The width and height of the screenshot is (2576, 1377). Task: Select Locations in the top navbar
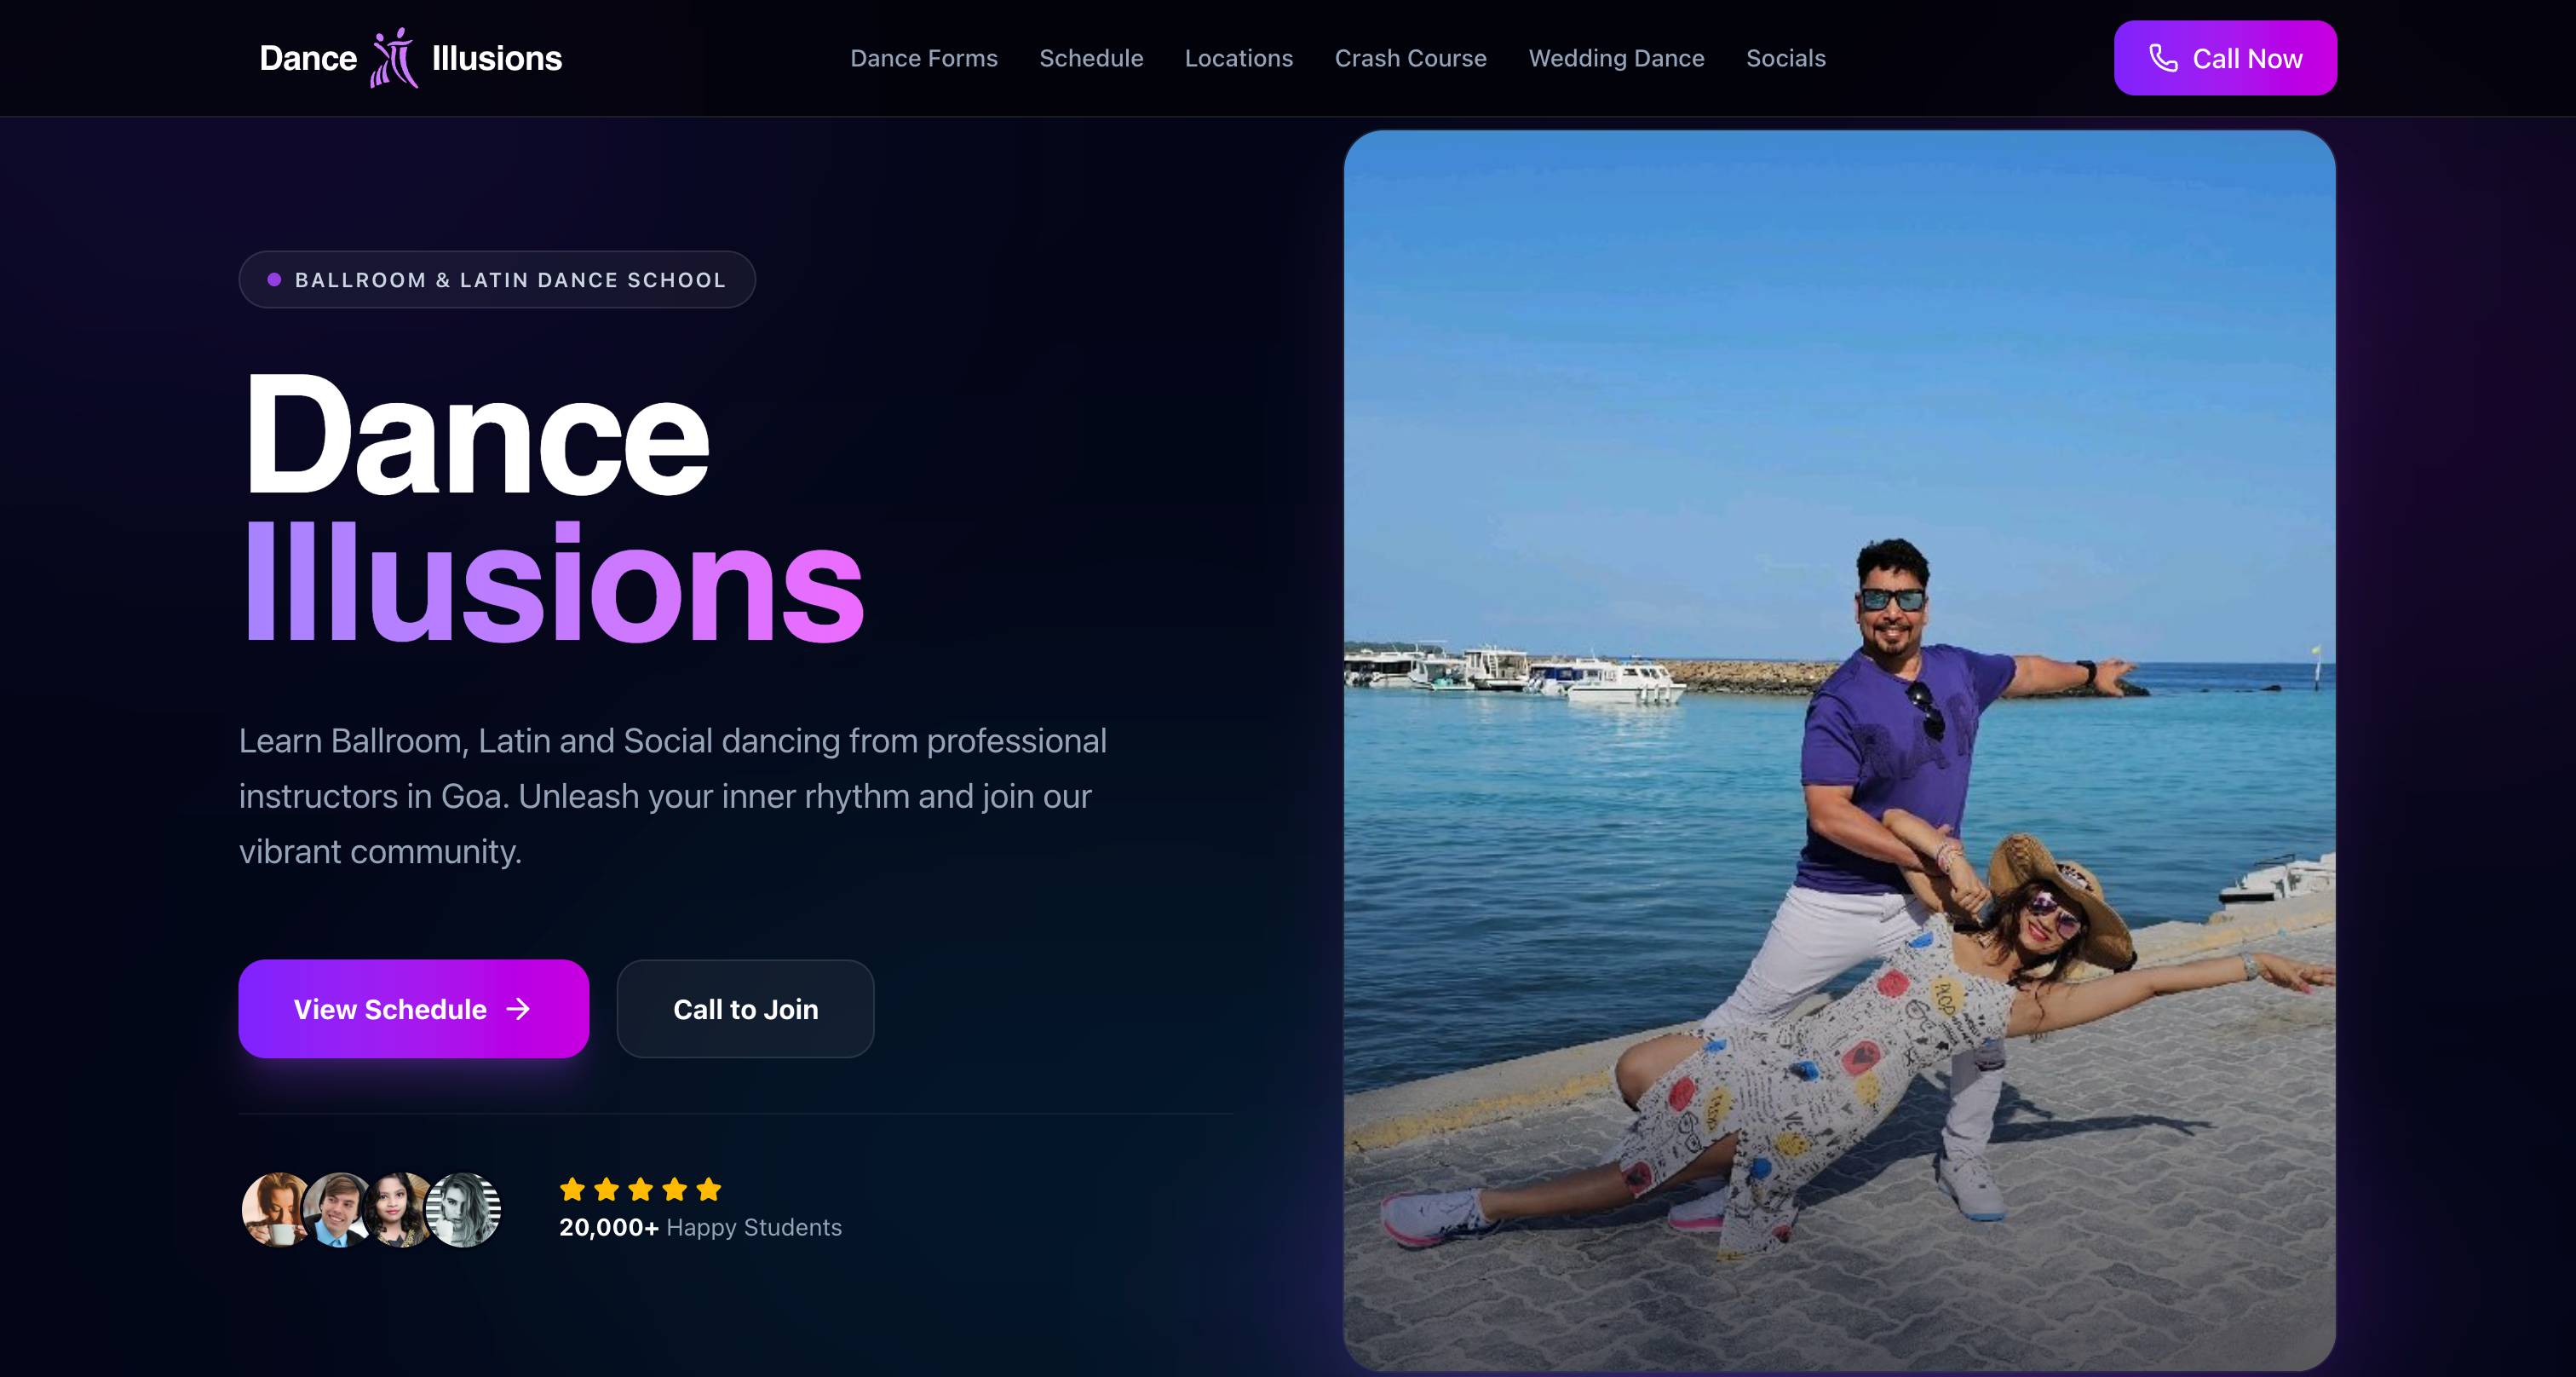[1239, 58]
